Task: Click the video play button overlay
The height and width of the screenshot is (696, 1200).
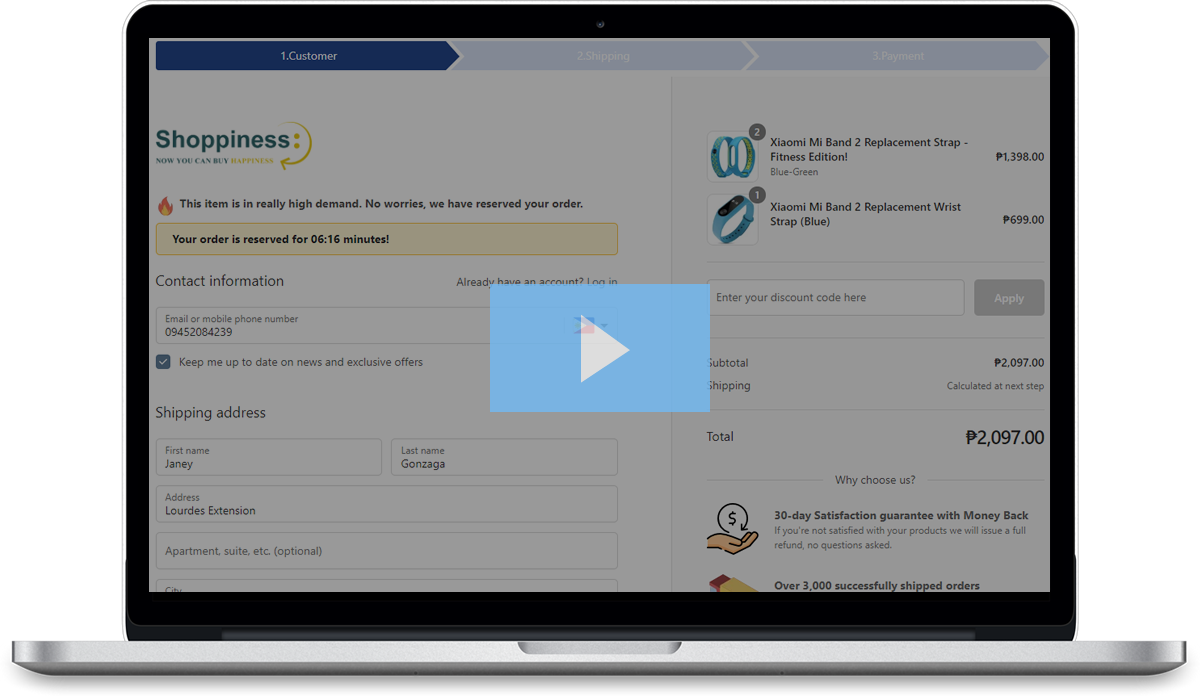Action: 600,348
